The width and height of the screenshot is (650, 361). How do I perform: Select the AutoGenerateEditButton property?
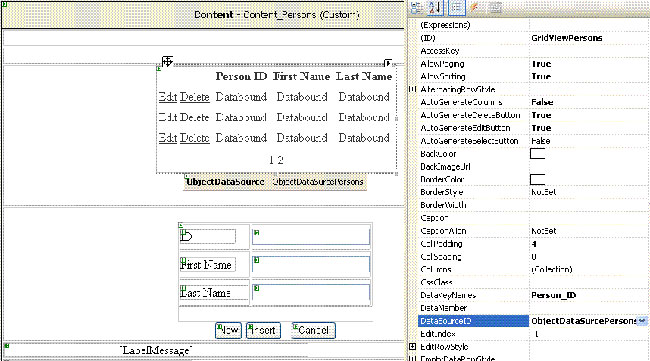point(465,128)
